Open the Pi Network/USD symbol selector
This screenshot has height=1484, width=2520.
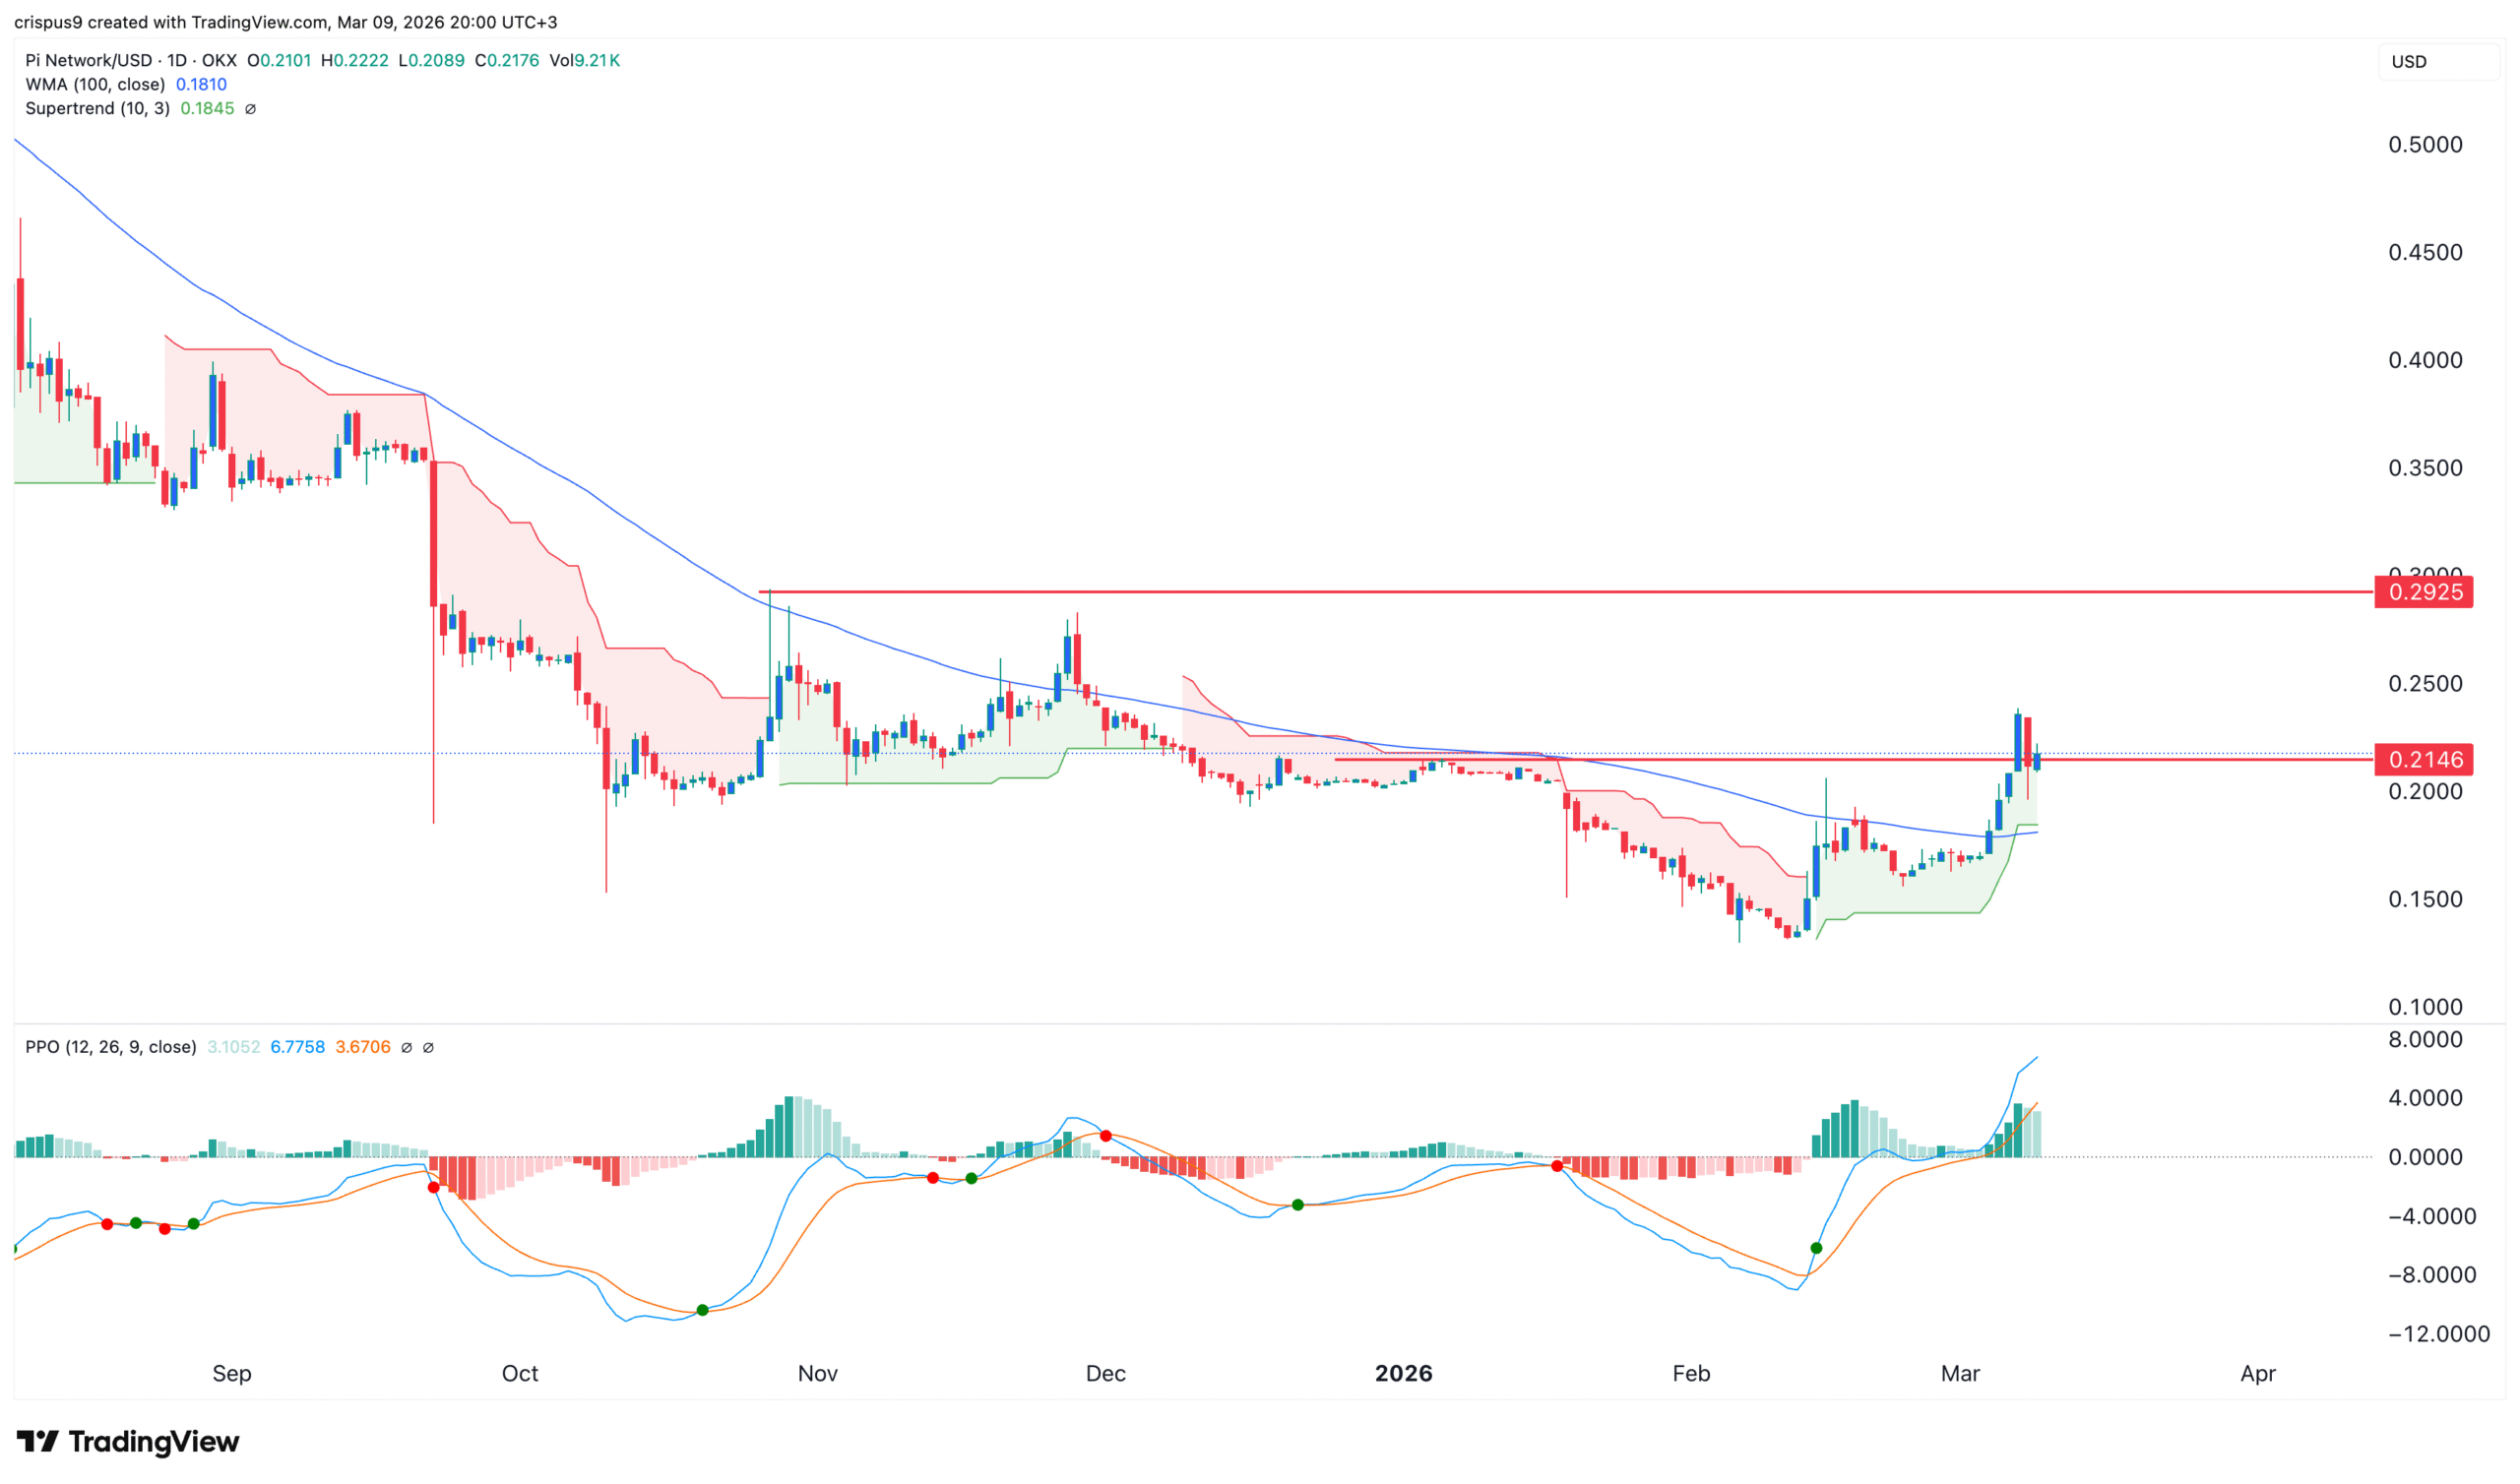90,60
